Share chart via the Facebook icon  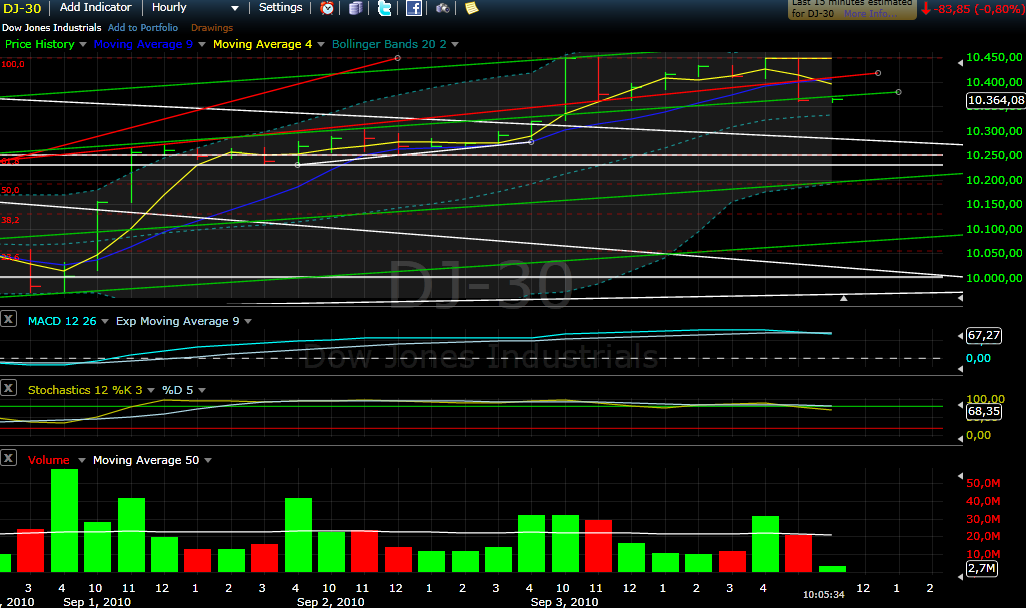(414, 8)
